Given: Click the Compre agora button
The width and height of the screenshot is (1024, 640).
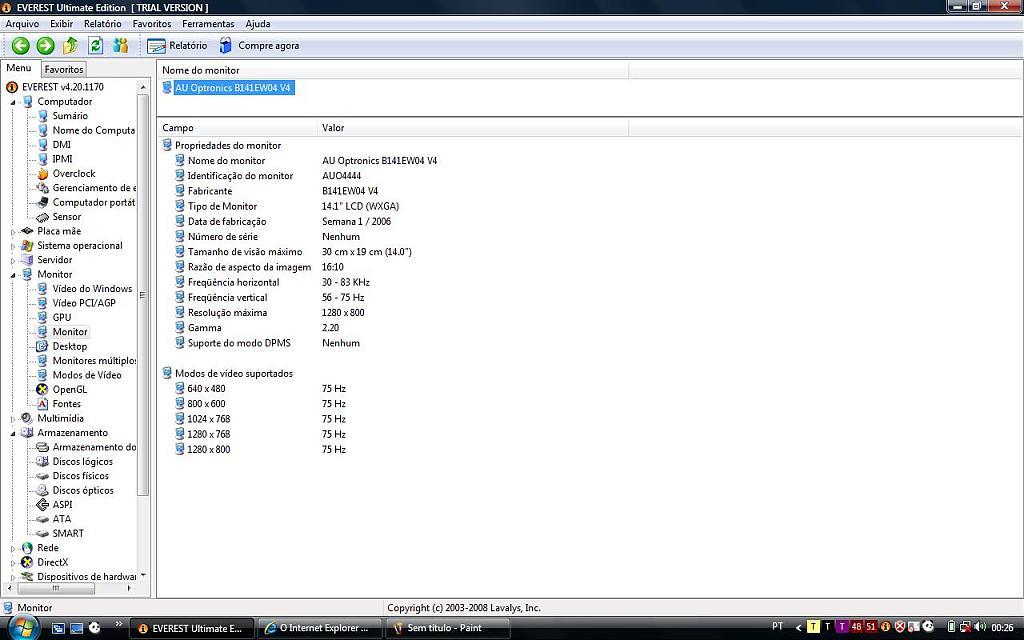Looking at the screenshot, I should click(x=259, y=46).
